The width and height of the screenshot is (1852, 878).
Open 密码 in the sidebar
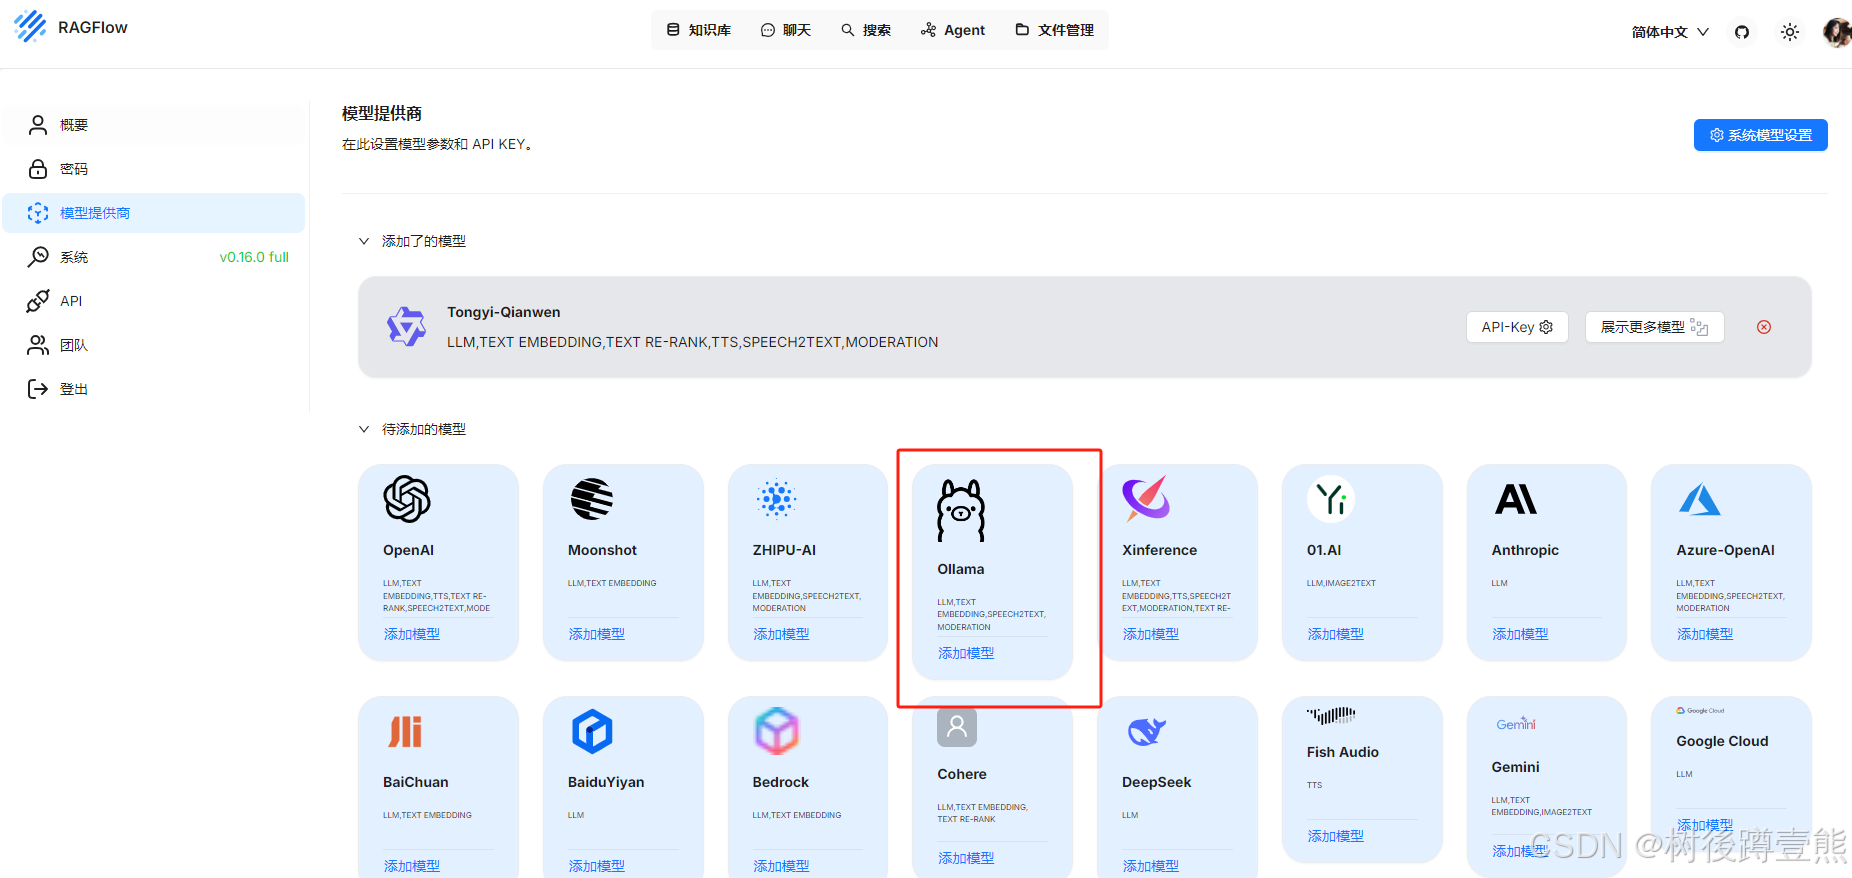click(x=154, y=169)
